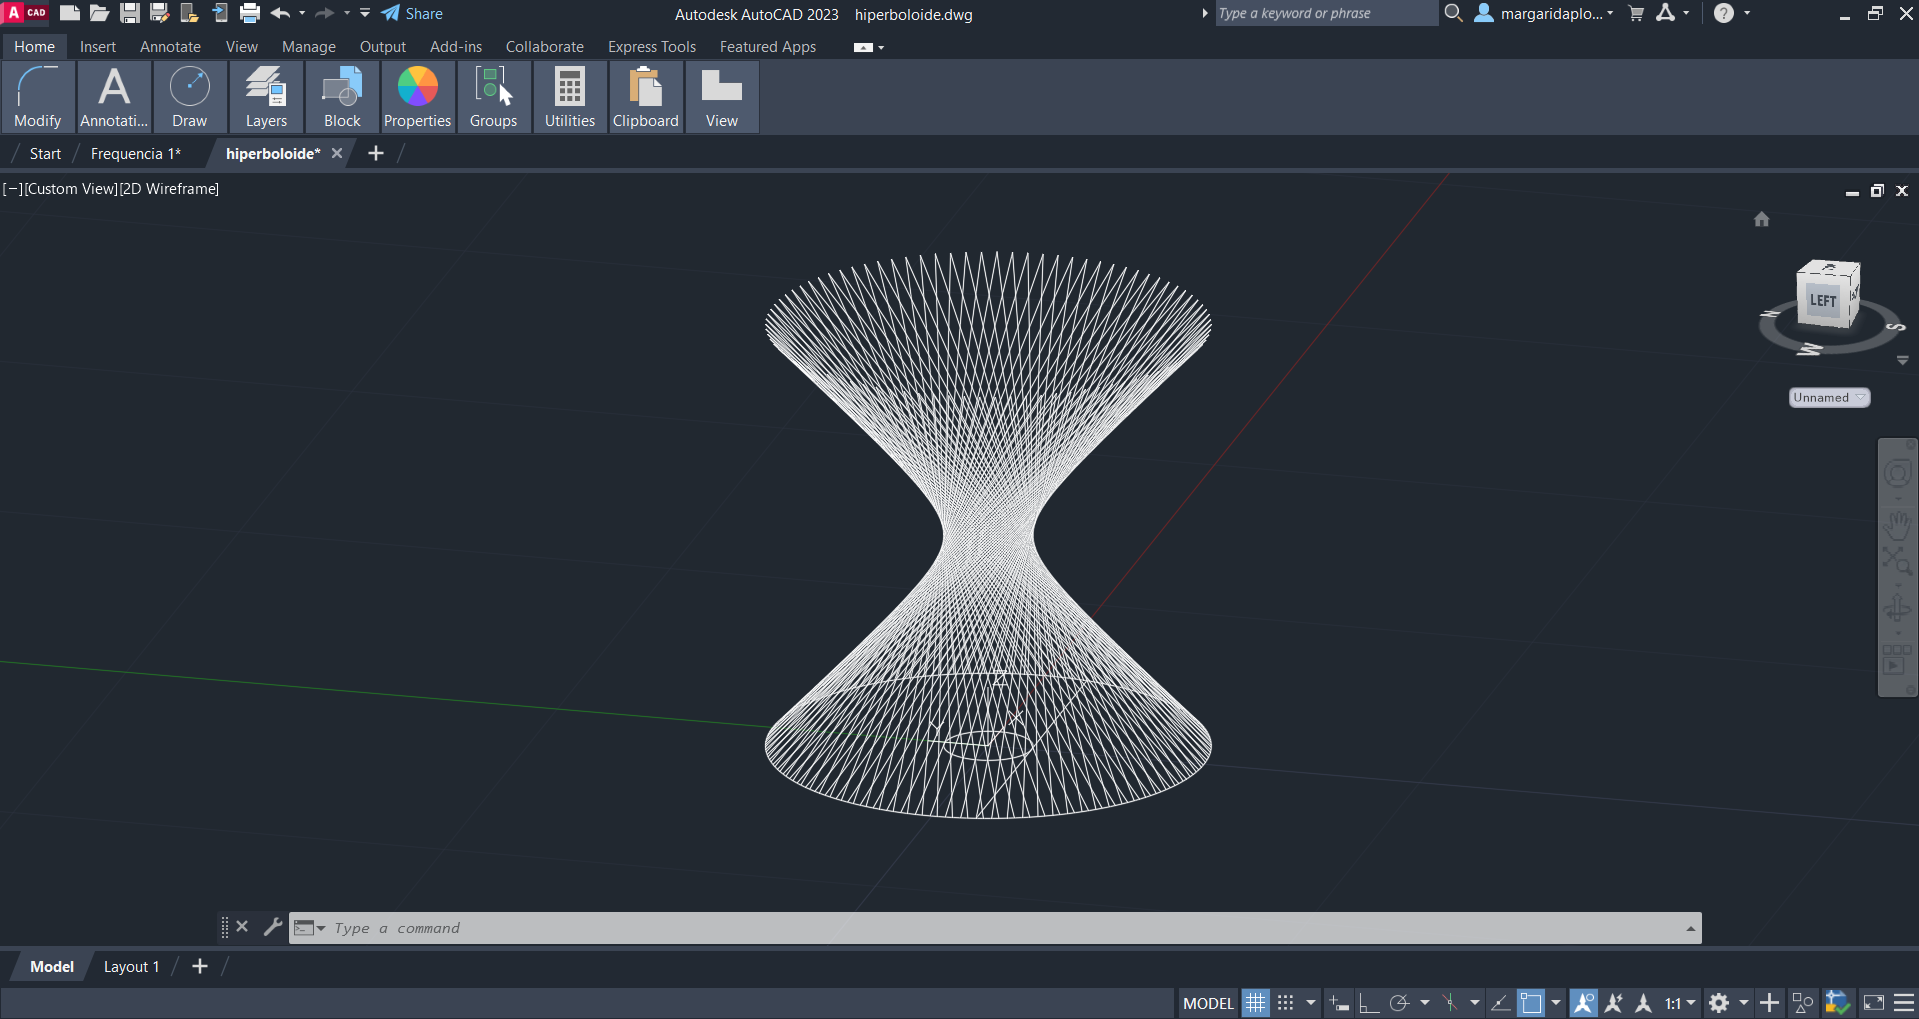The height and width of the screenshot is (1019, 1919).
Task: Toggle polar tracking in status bar
Action: 1399,1003
